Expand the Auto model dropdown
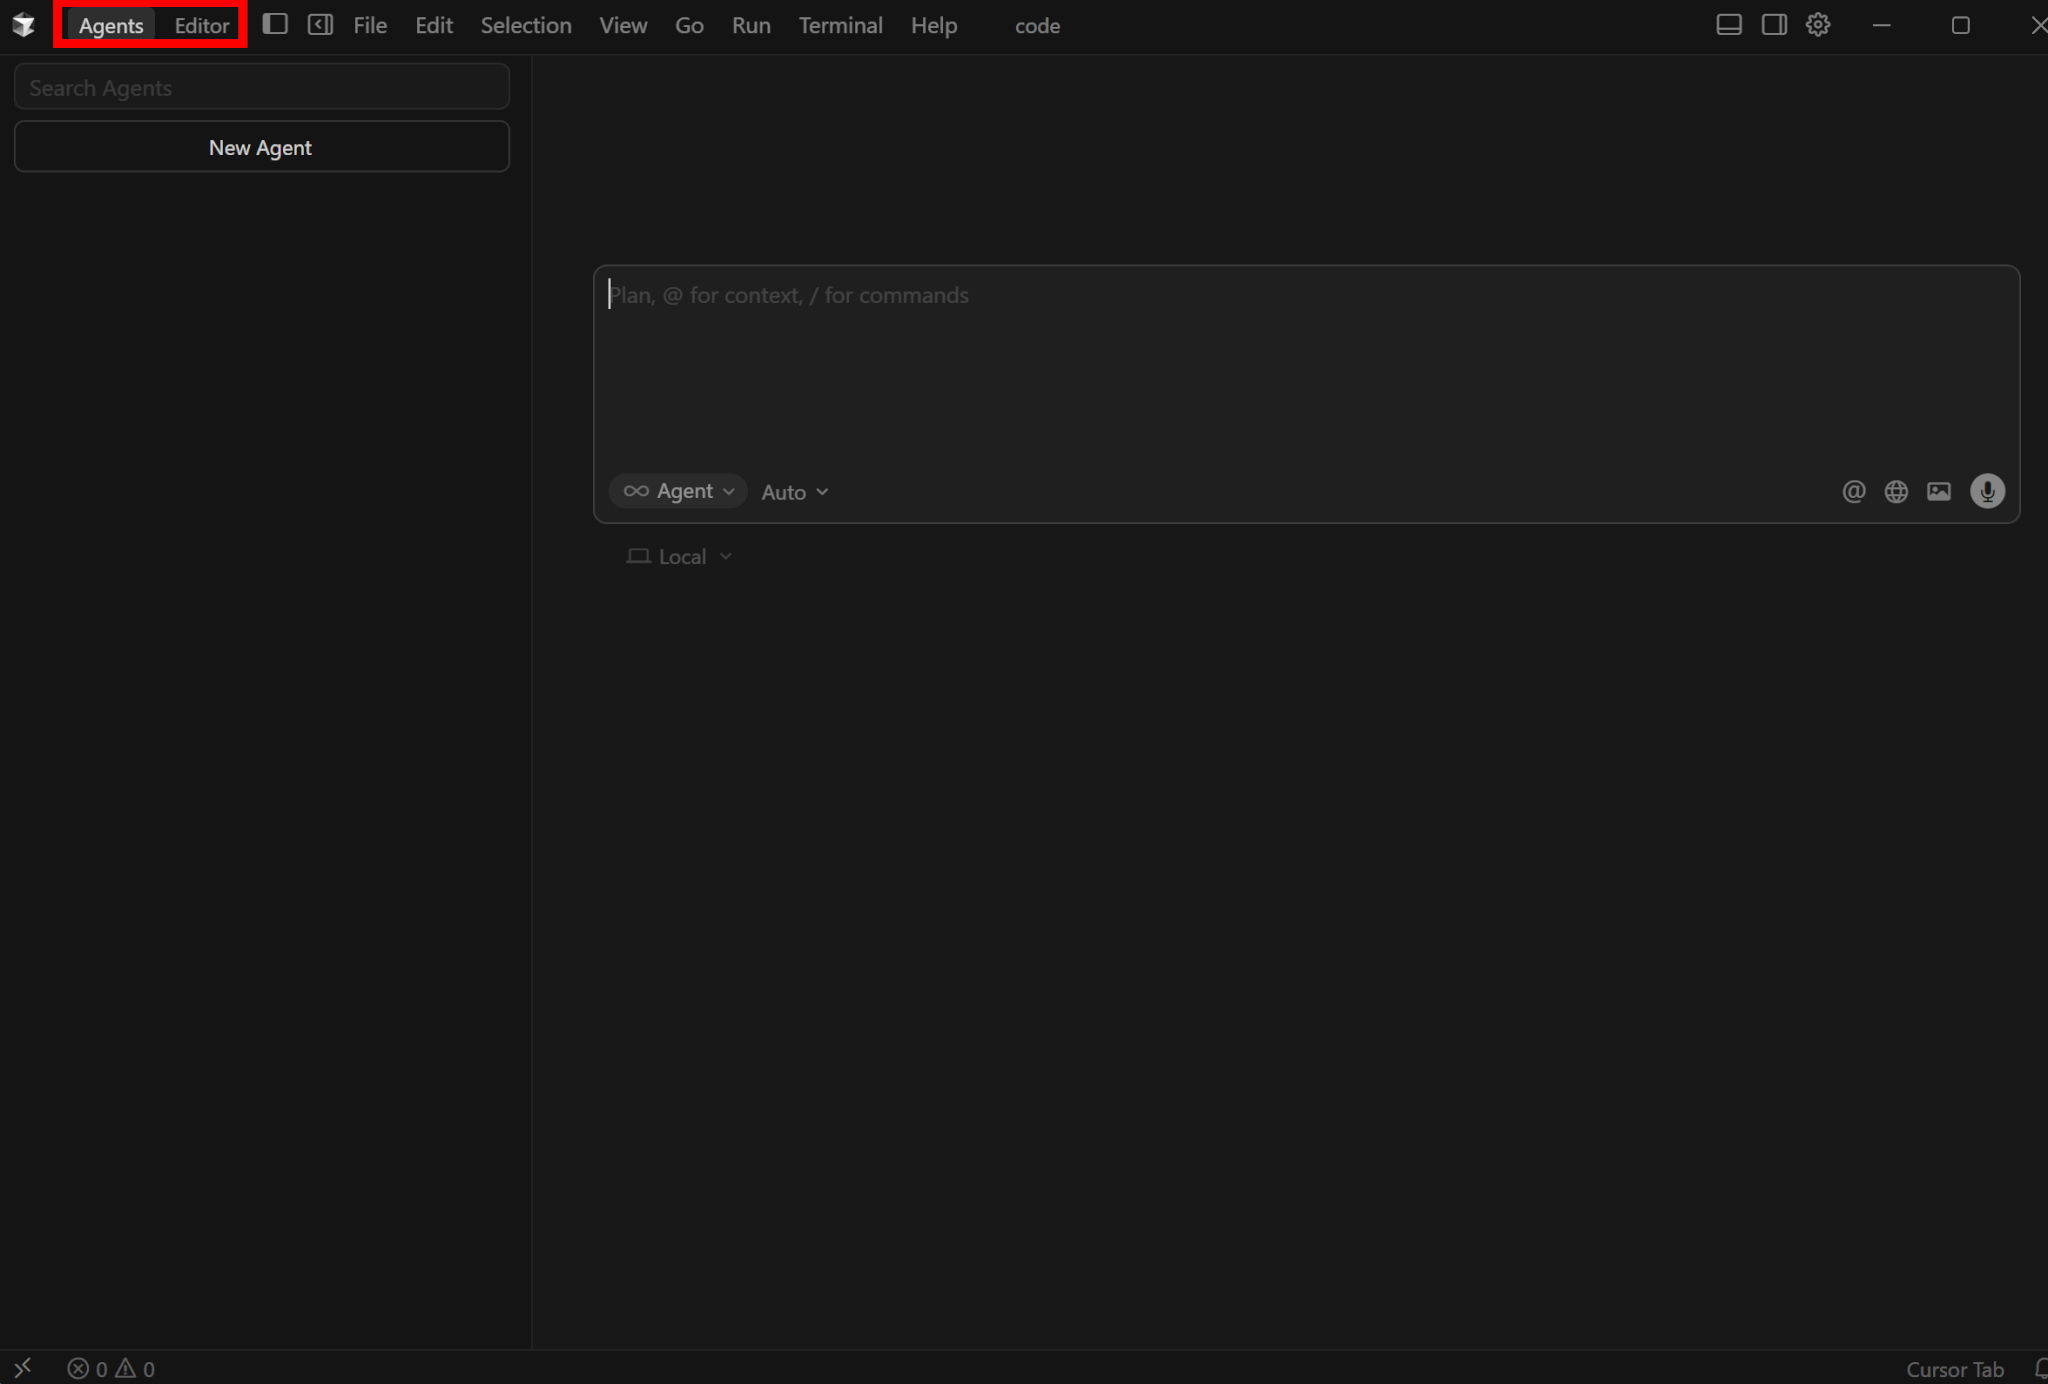 click(x=795, y=492)
